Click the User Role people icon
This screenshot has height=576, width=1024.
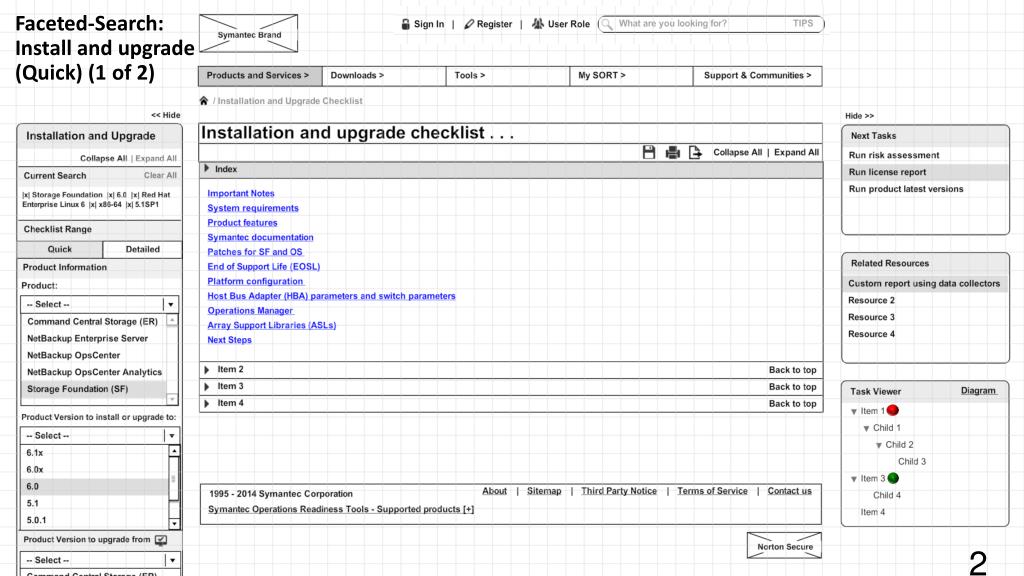click(537, 24)
